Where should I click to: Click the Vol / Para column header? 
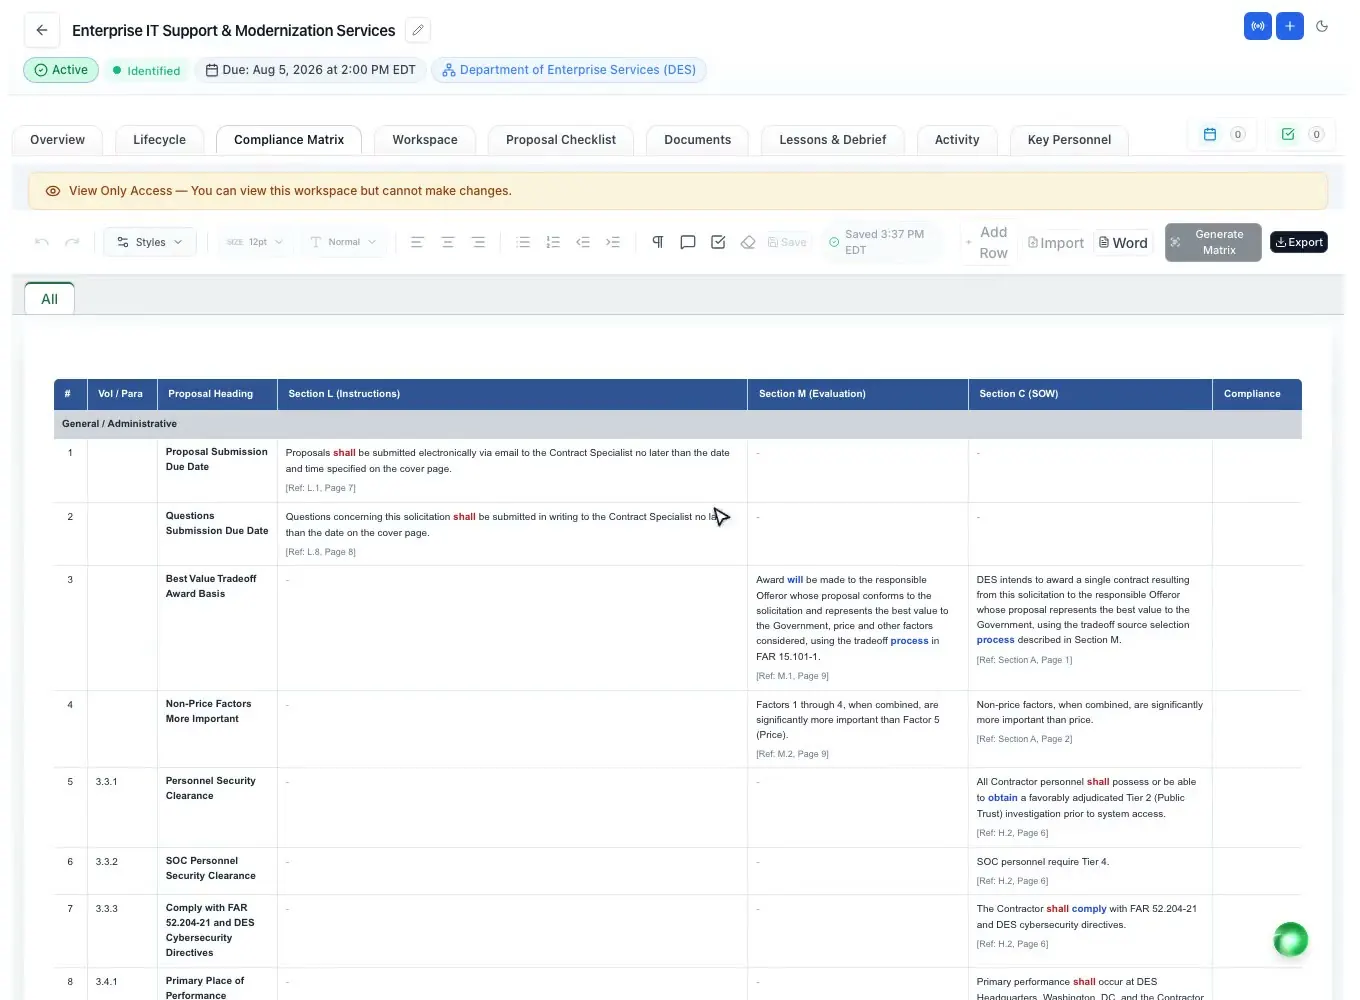(120, 394)
